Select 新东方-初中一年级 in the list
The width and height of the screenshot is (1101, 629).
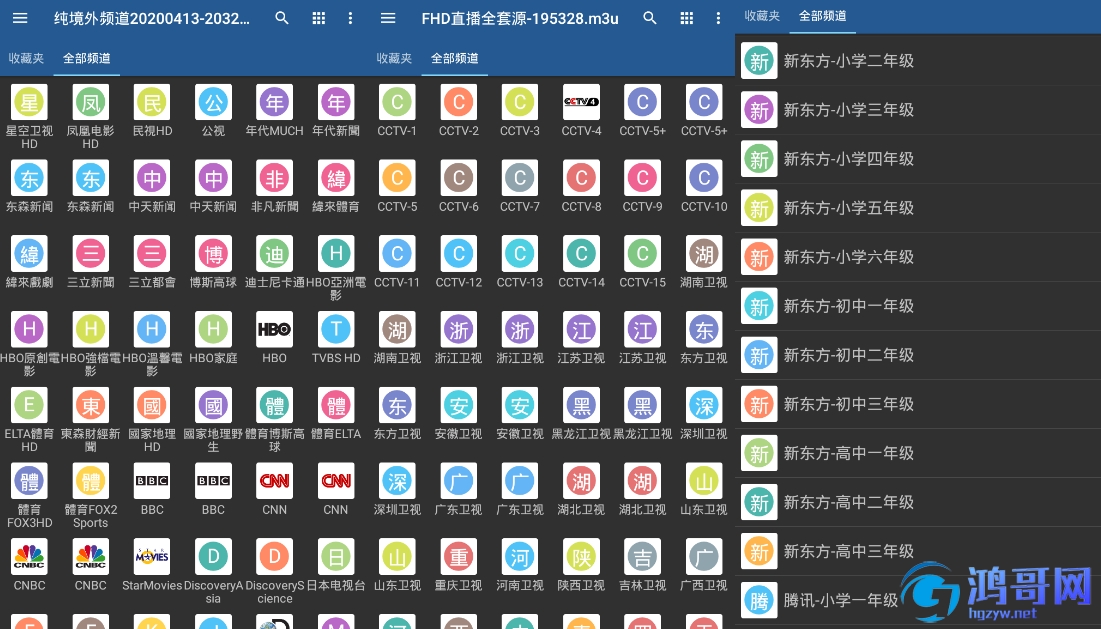coord(918,307)
